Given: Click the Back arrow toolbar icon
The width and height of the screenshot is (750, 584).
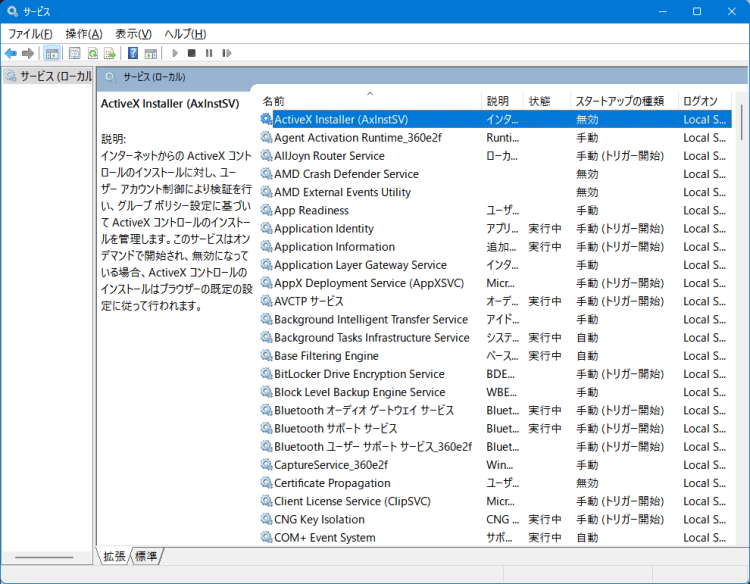Looking at the screenshot, I should click(x=11, y=53).
